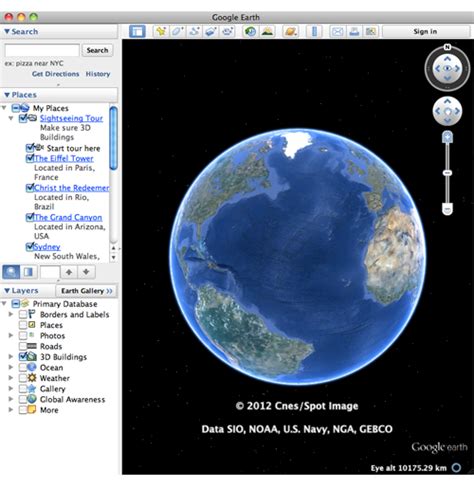Screen dimensions: 474x488
Task: Select the Start tour here item
Action: [x=73, y=148]
